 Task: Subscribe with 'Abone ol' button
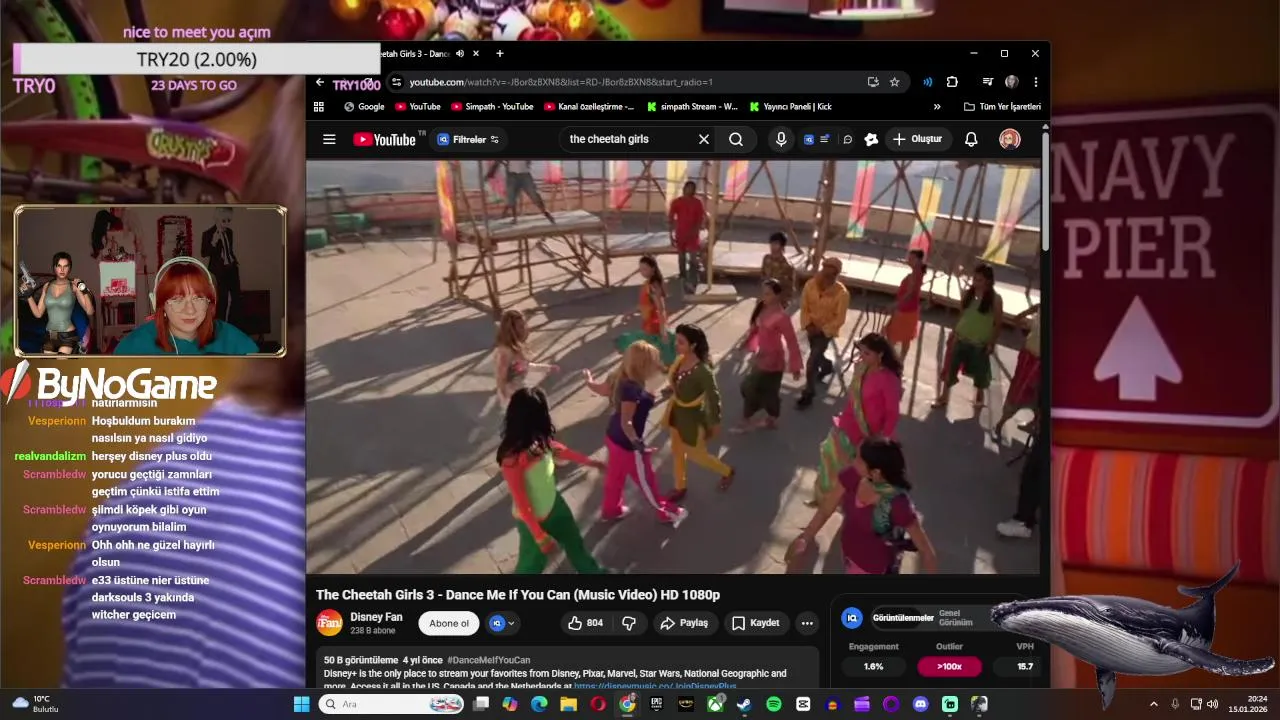click(449, 623)
